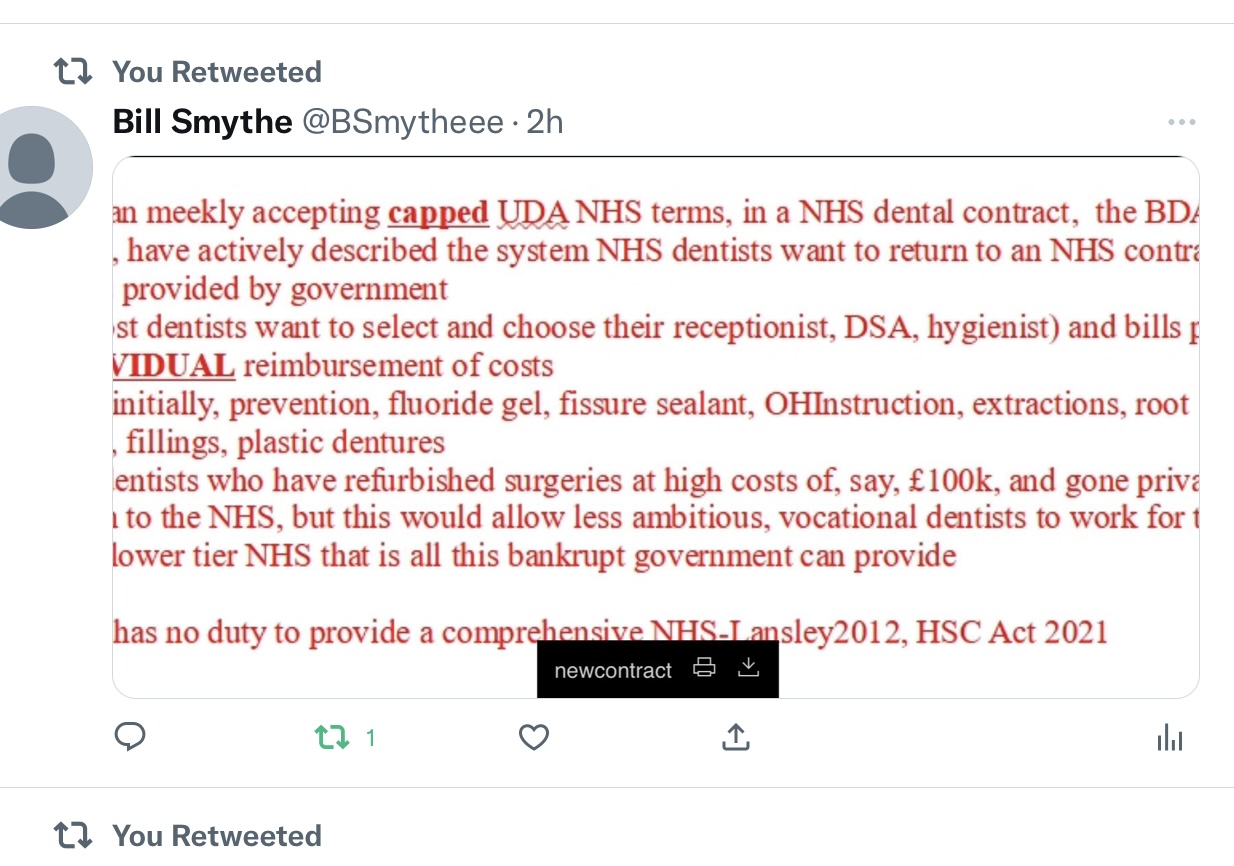Open the @BSmytheee handle link
The width and height of the screenshot is (1234, 866).
(x=403, y=122)
